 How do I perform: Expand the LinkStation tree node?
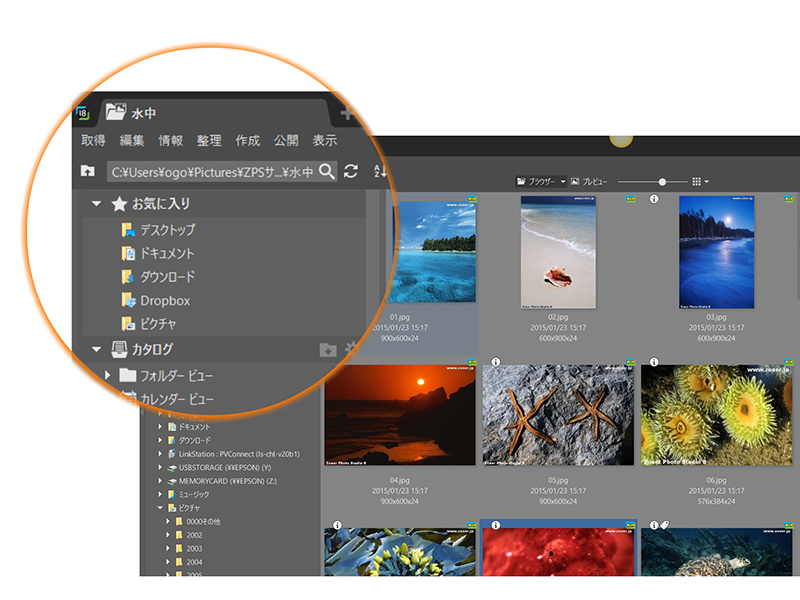(x=160, y=454)
